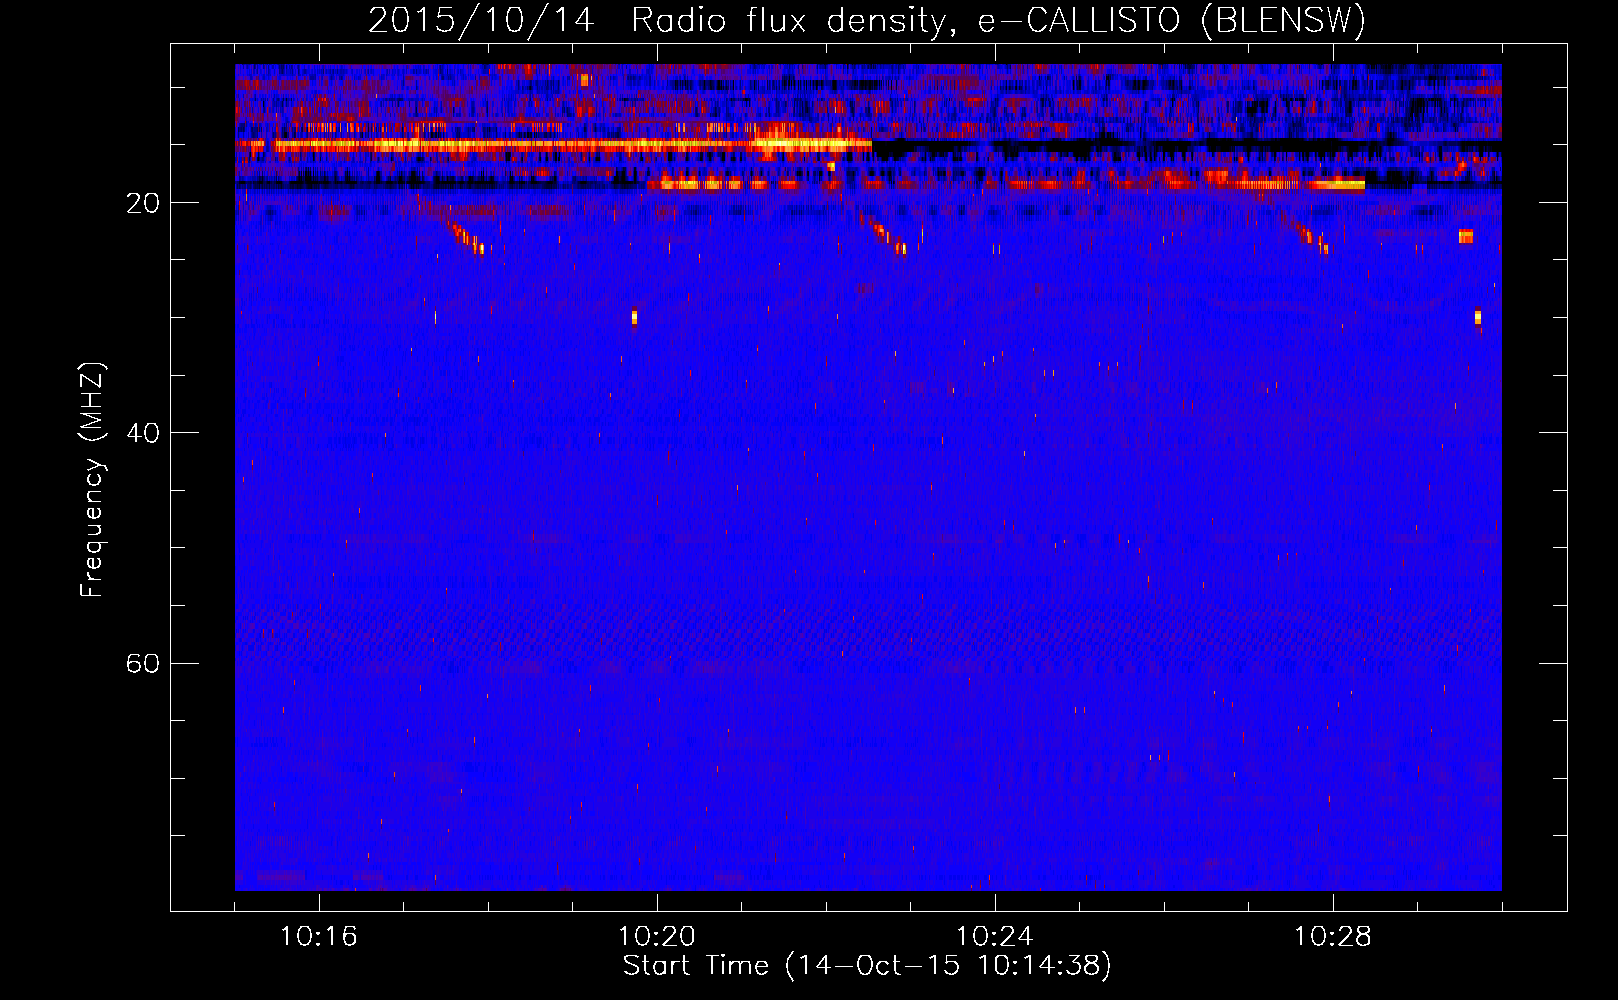Click the 20 MHz frequency tick label
The height and width of the screenshot is (1000, 1618).
(x=143, y=203)
